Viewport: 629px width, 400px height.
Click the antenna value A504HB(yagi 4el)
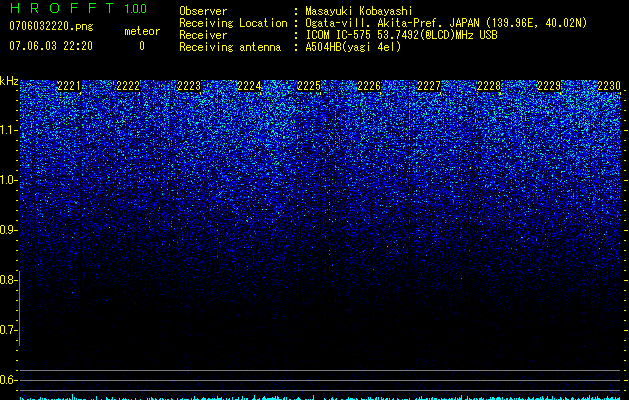pyautogui.click(x=353, y=47)
